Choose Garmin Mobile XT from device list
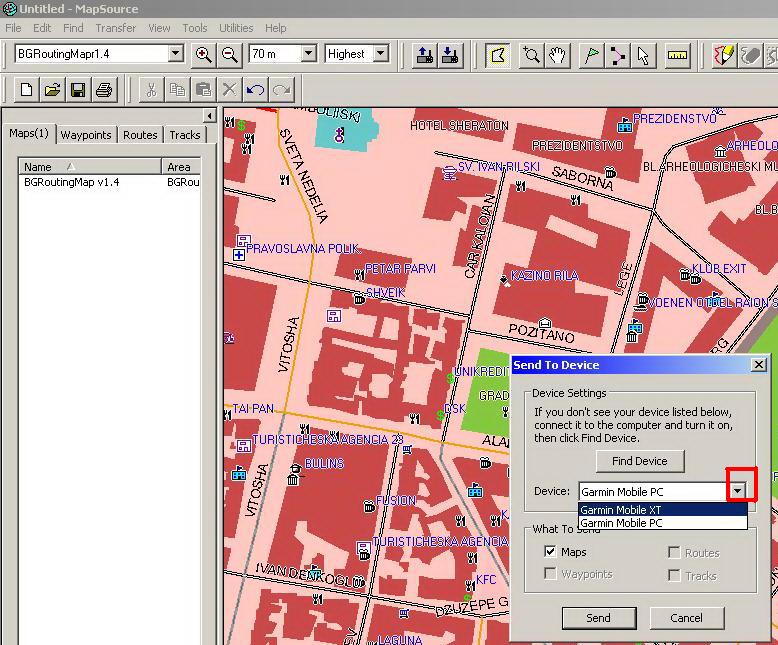Screen dimensions: 778x645 (x=662, y=510)
